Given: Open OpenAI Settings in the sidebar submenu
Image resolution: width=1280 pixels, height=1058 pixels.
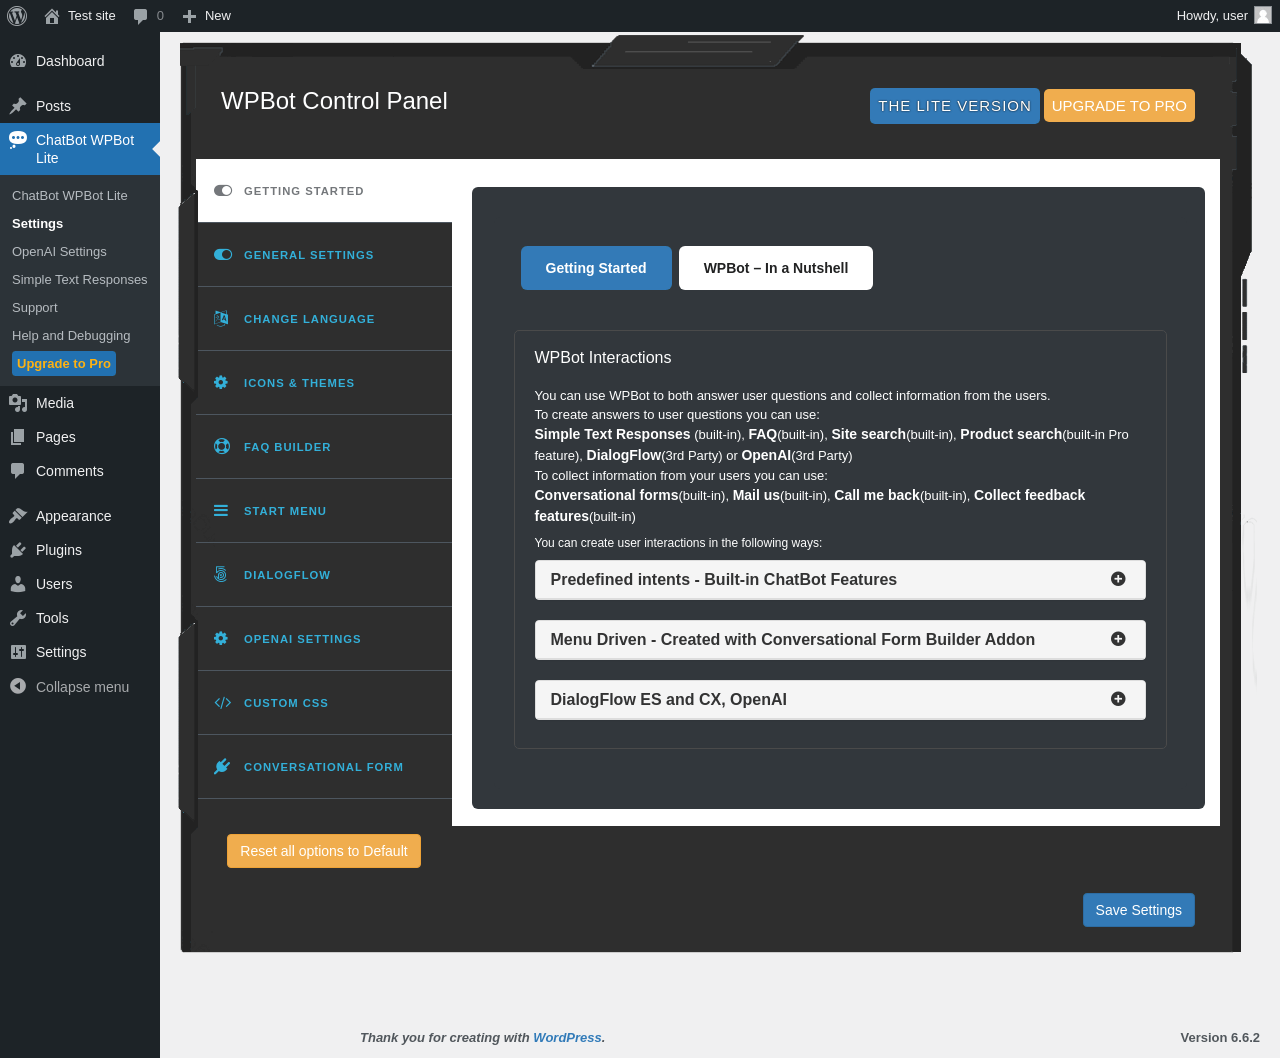Looking at the screenshot, I should (59, 252).
